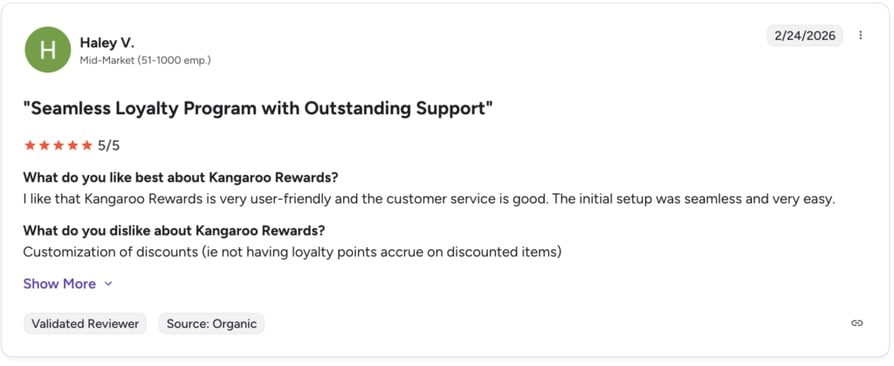Open reviewer name Haley V.
The width and height of the screenshot is (894, 366).
[x=107, y=43]
